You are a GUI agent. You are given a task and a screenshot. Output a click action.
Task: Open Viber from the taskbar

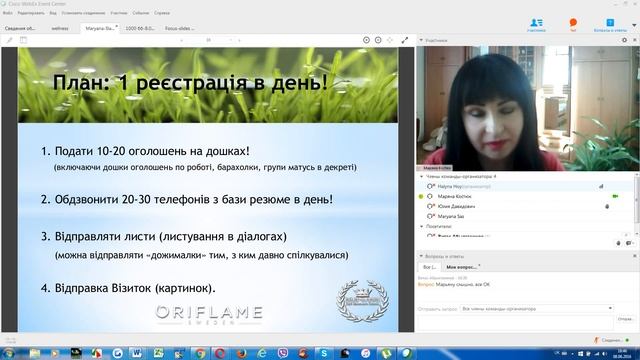pos(282,353)
